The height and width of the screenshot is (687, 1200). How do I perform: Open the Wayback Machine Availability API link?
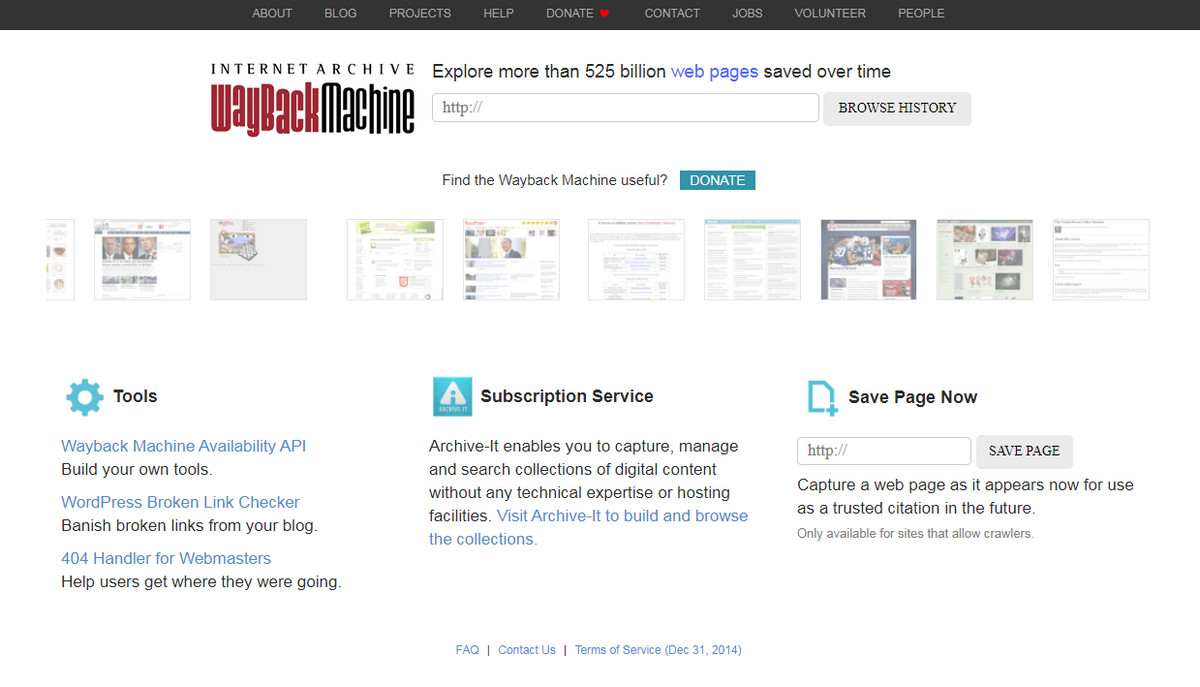(183, 446)
